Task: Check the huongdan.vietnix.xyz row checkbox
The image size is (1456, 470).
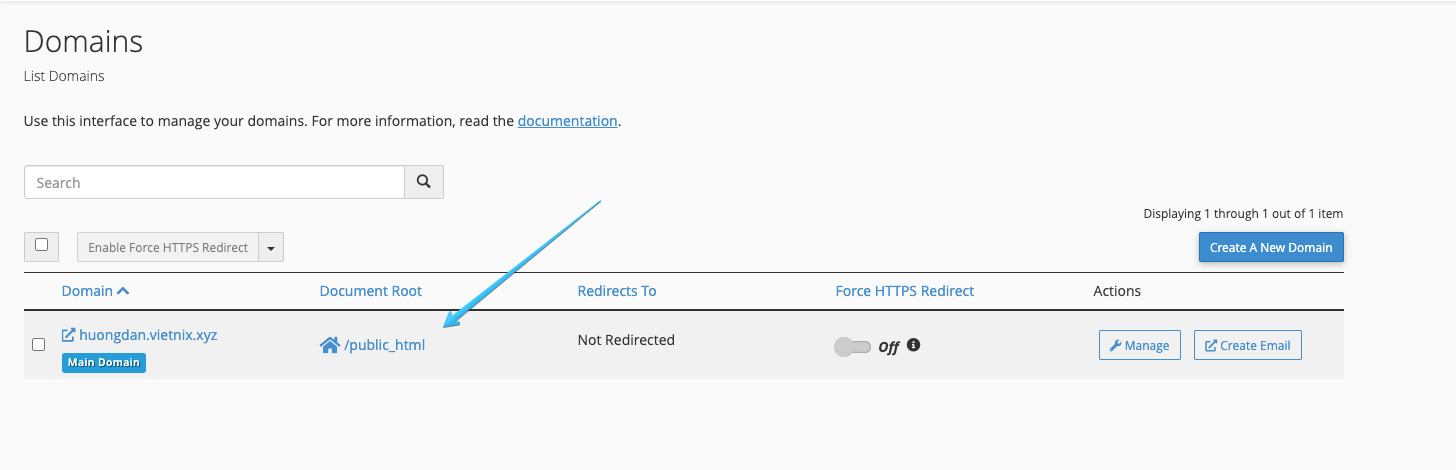Action: click(39, 345)
